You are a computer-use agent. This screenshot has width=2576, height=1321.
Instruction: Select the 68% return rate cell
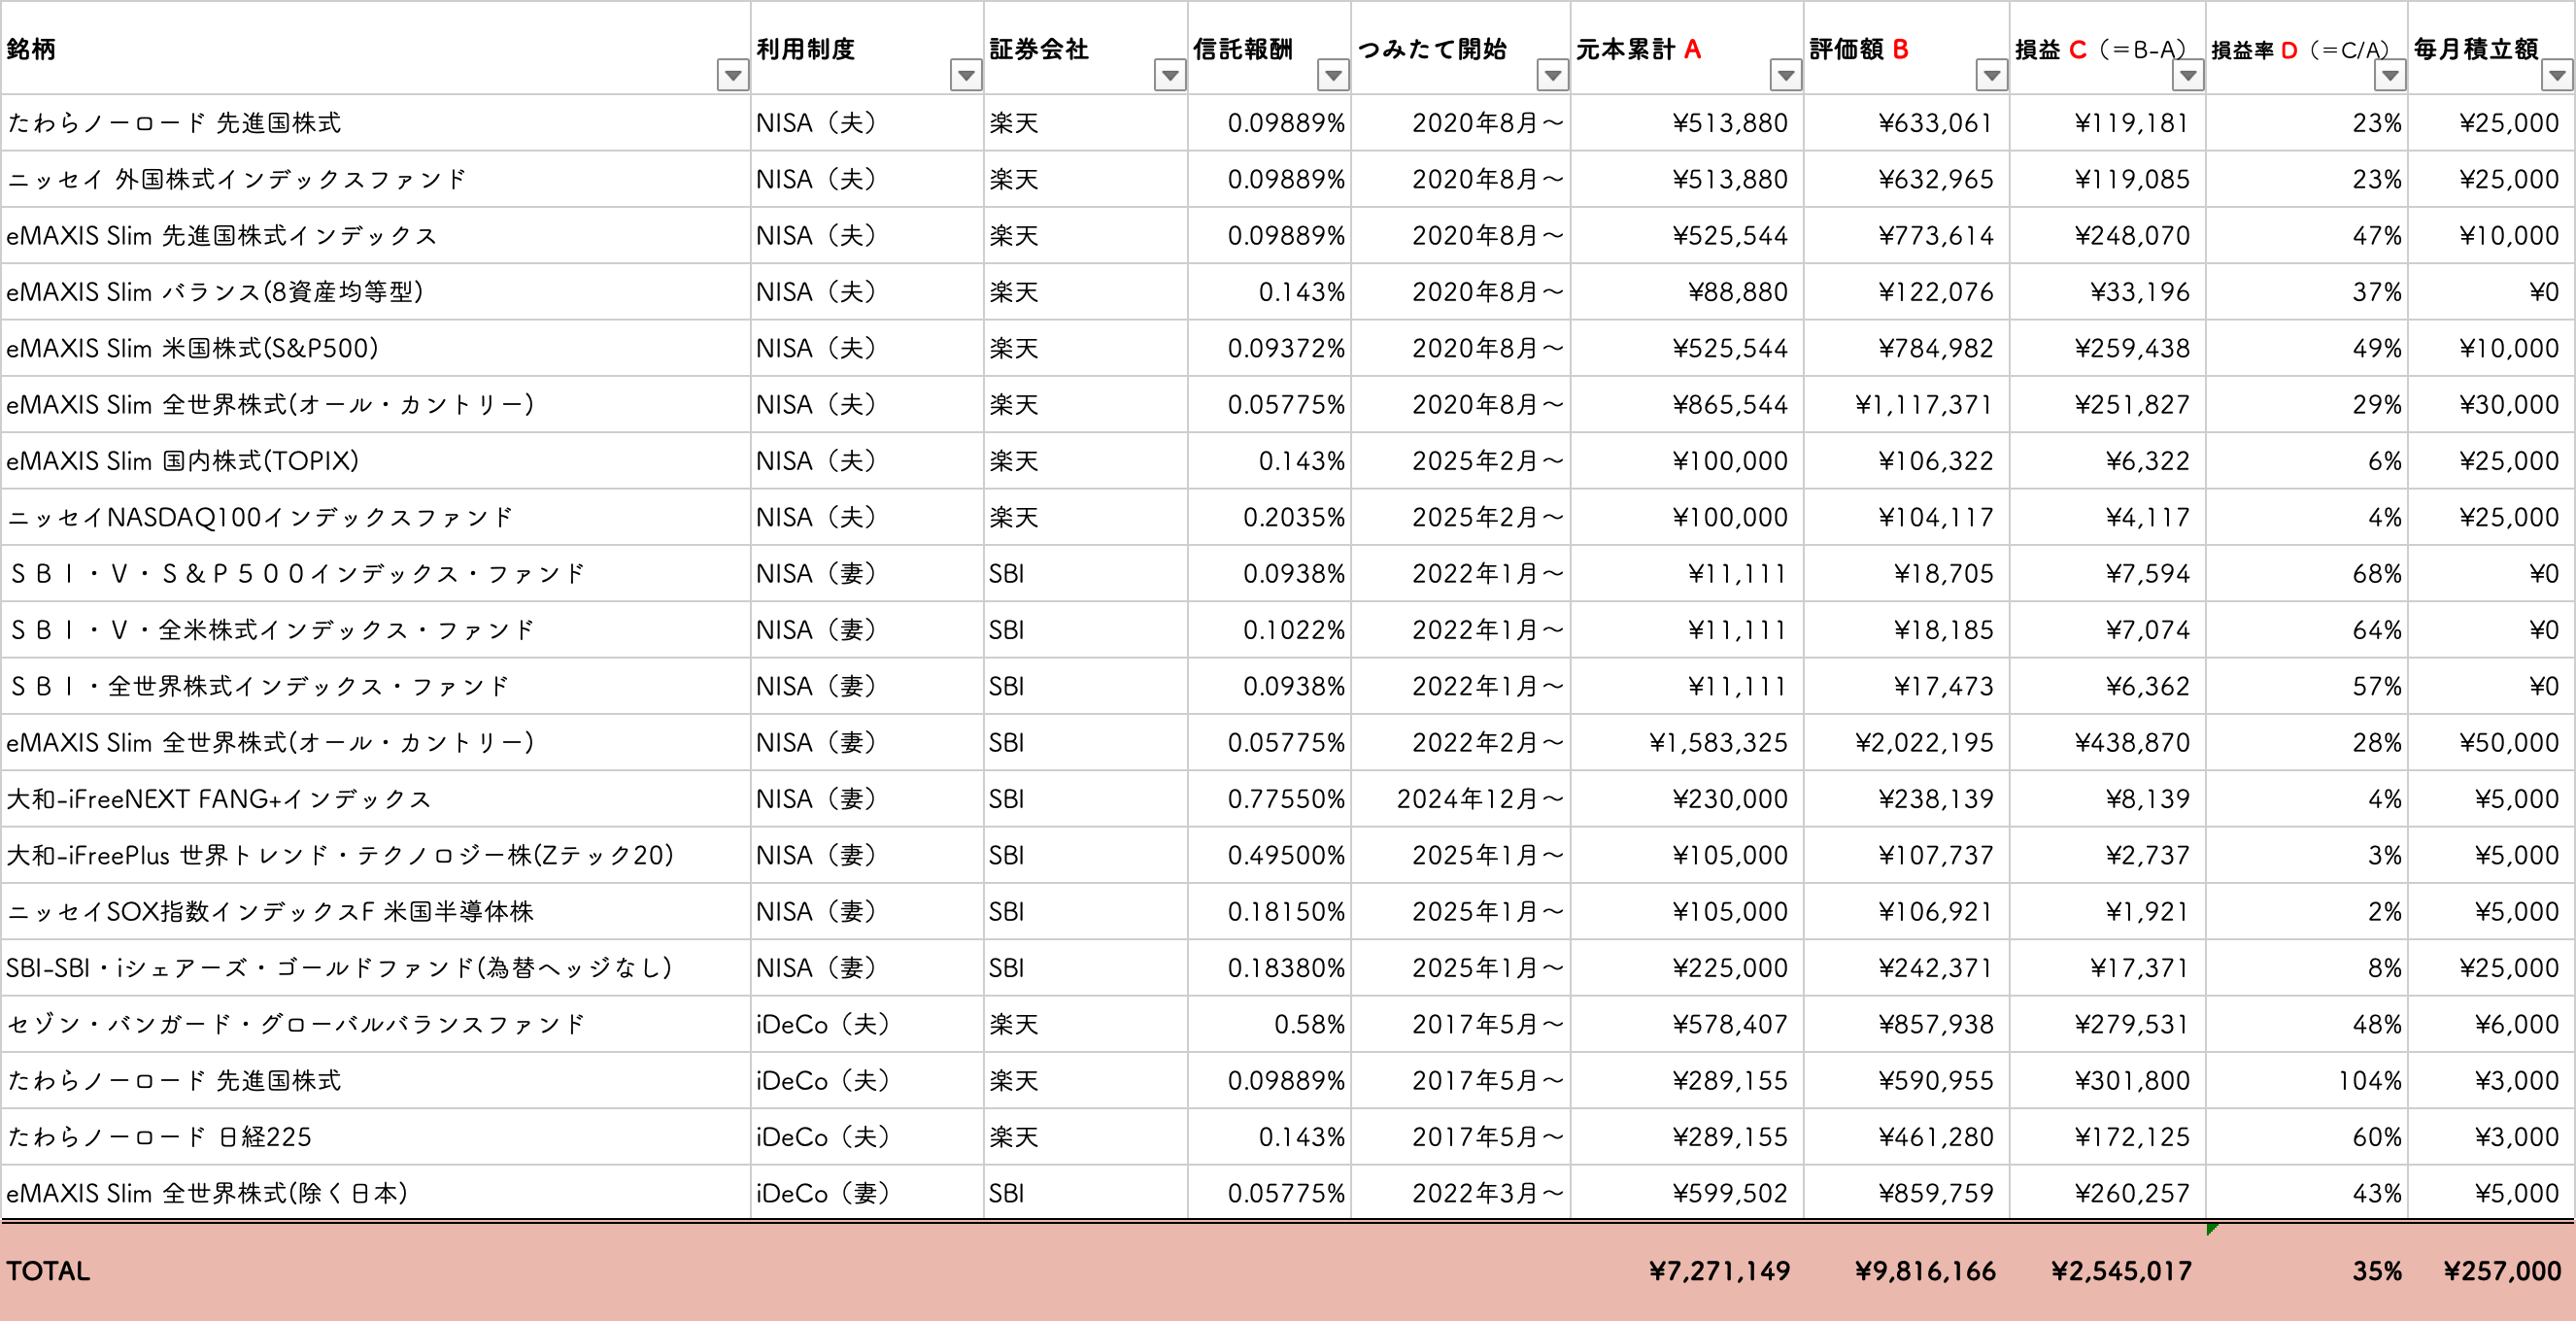pyautogui.click(x=2307, y=573)
